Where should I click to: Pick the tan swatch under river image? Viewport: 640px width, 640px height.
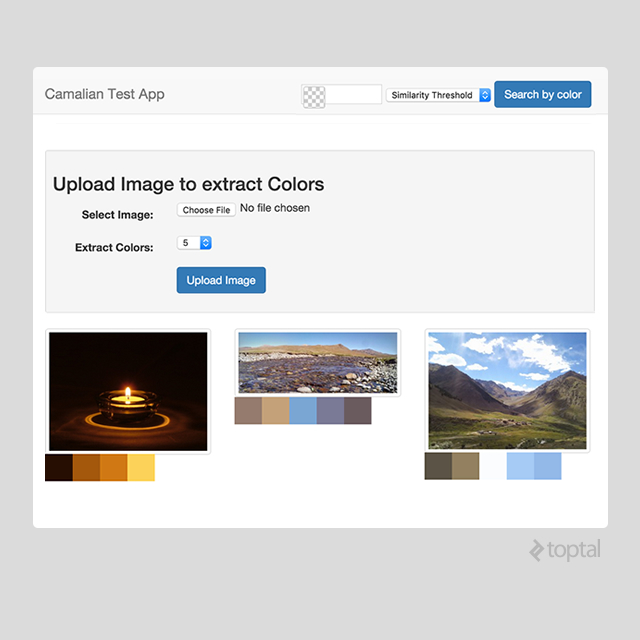pyautogui.click(x=275, y=411)
